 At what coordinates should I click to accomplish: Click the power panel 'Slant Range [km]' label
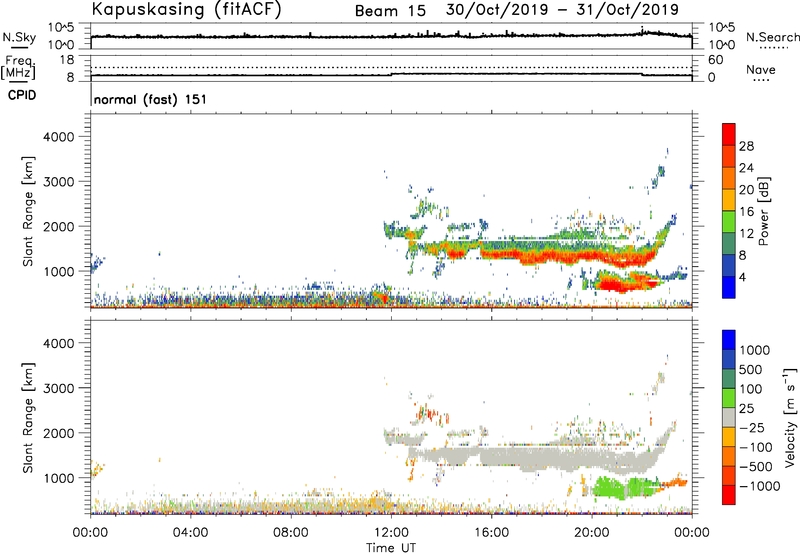click(x=28, y=211)
